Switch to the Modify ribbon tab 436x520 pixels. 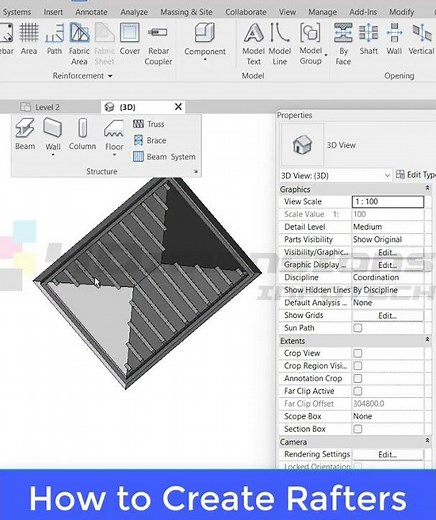(x=402, y=12)
